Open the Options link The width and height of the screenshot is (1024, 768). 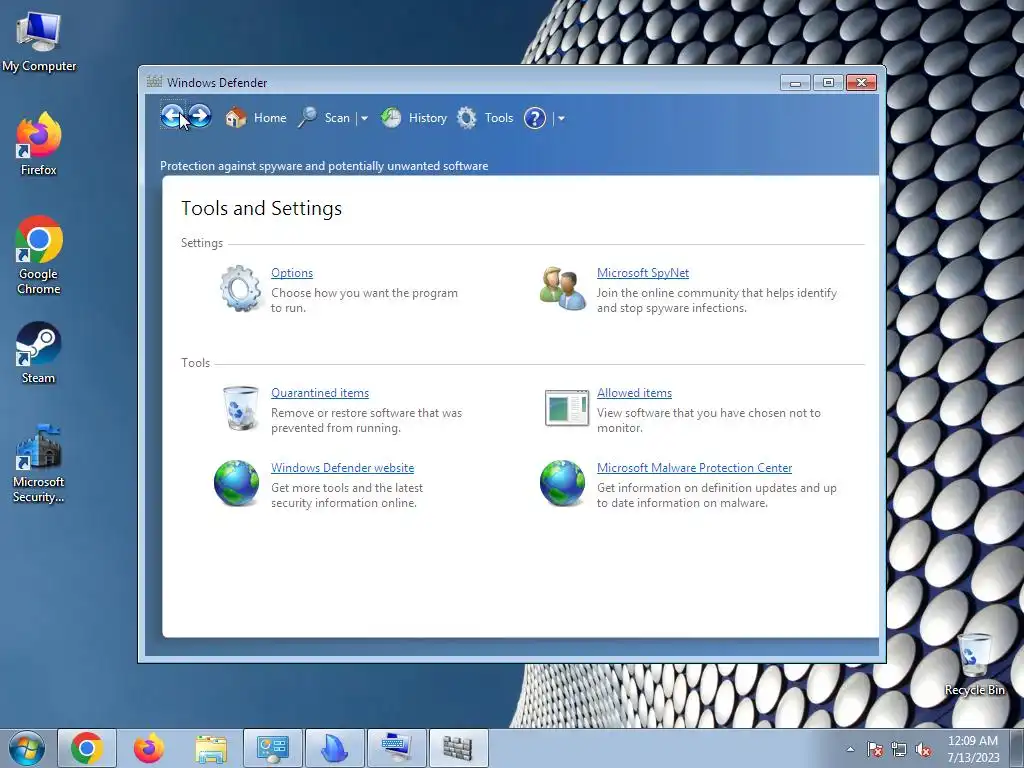pos(292,273)
